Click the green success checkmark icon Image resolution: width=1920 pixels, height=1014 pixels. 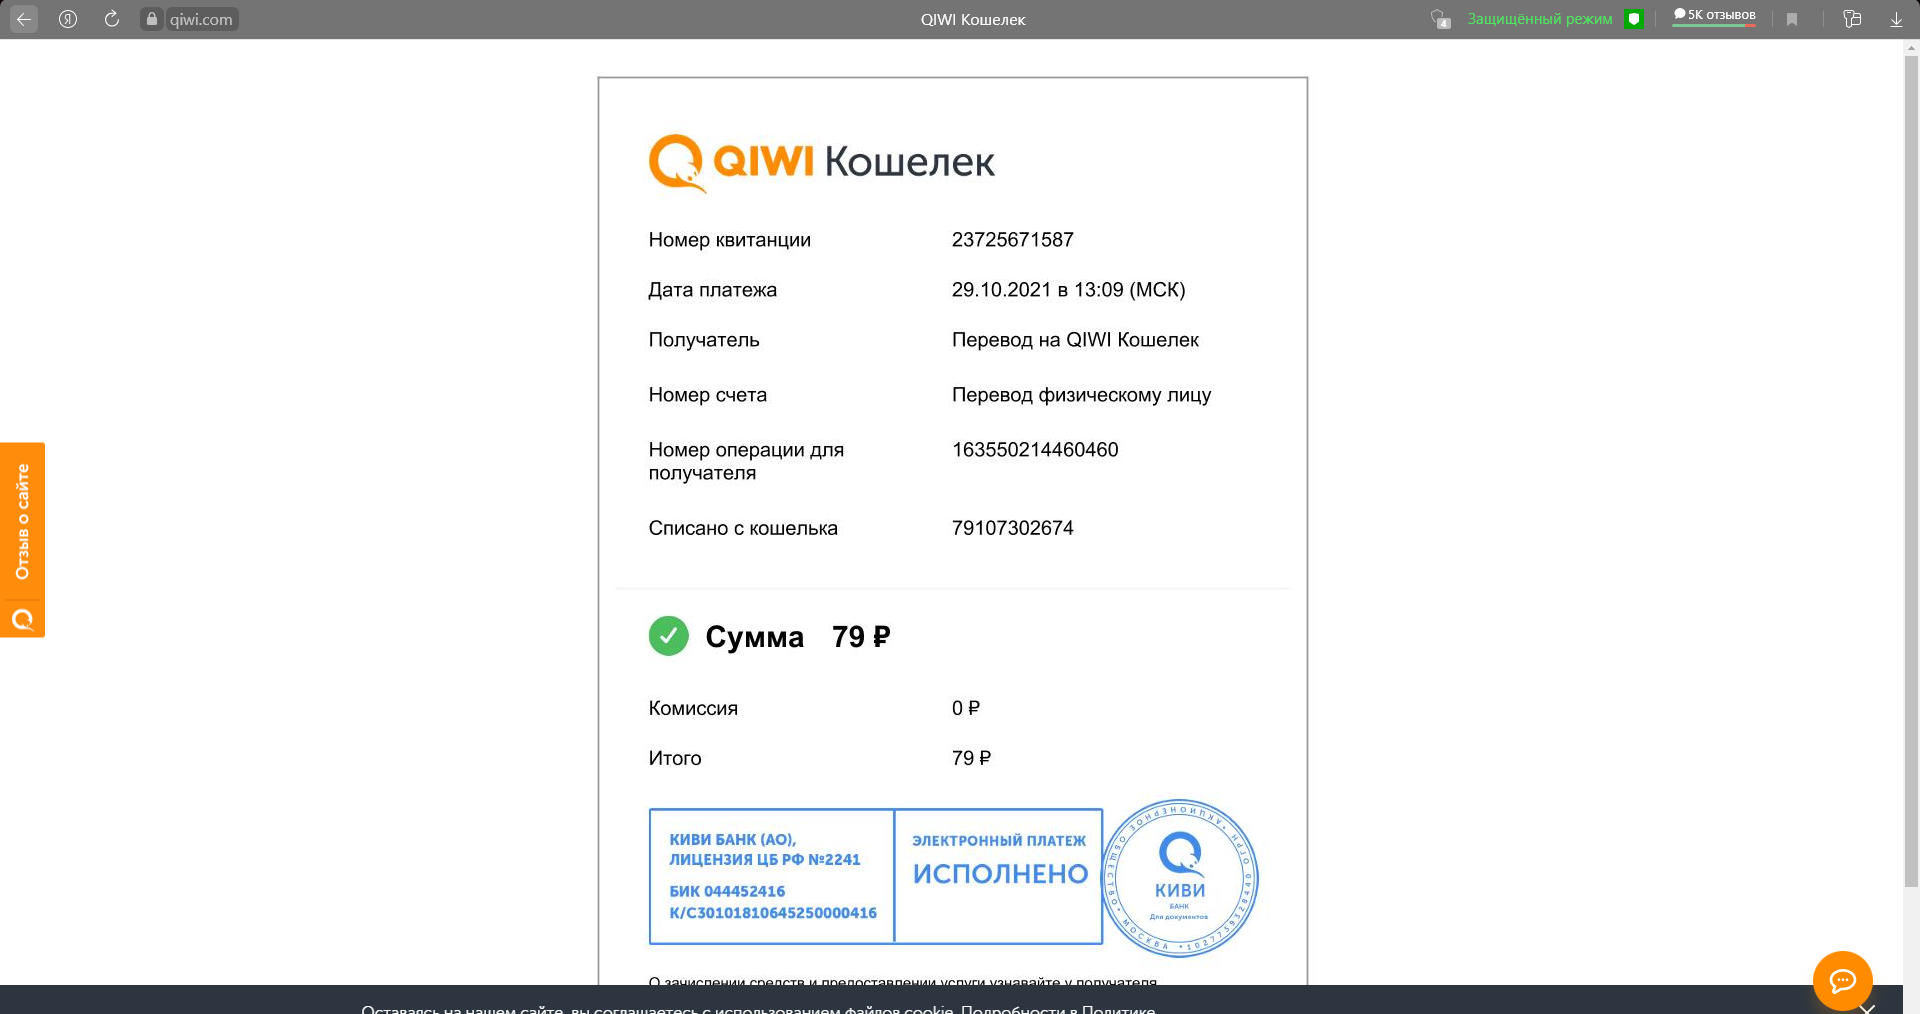[668, 636]
